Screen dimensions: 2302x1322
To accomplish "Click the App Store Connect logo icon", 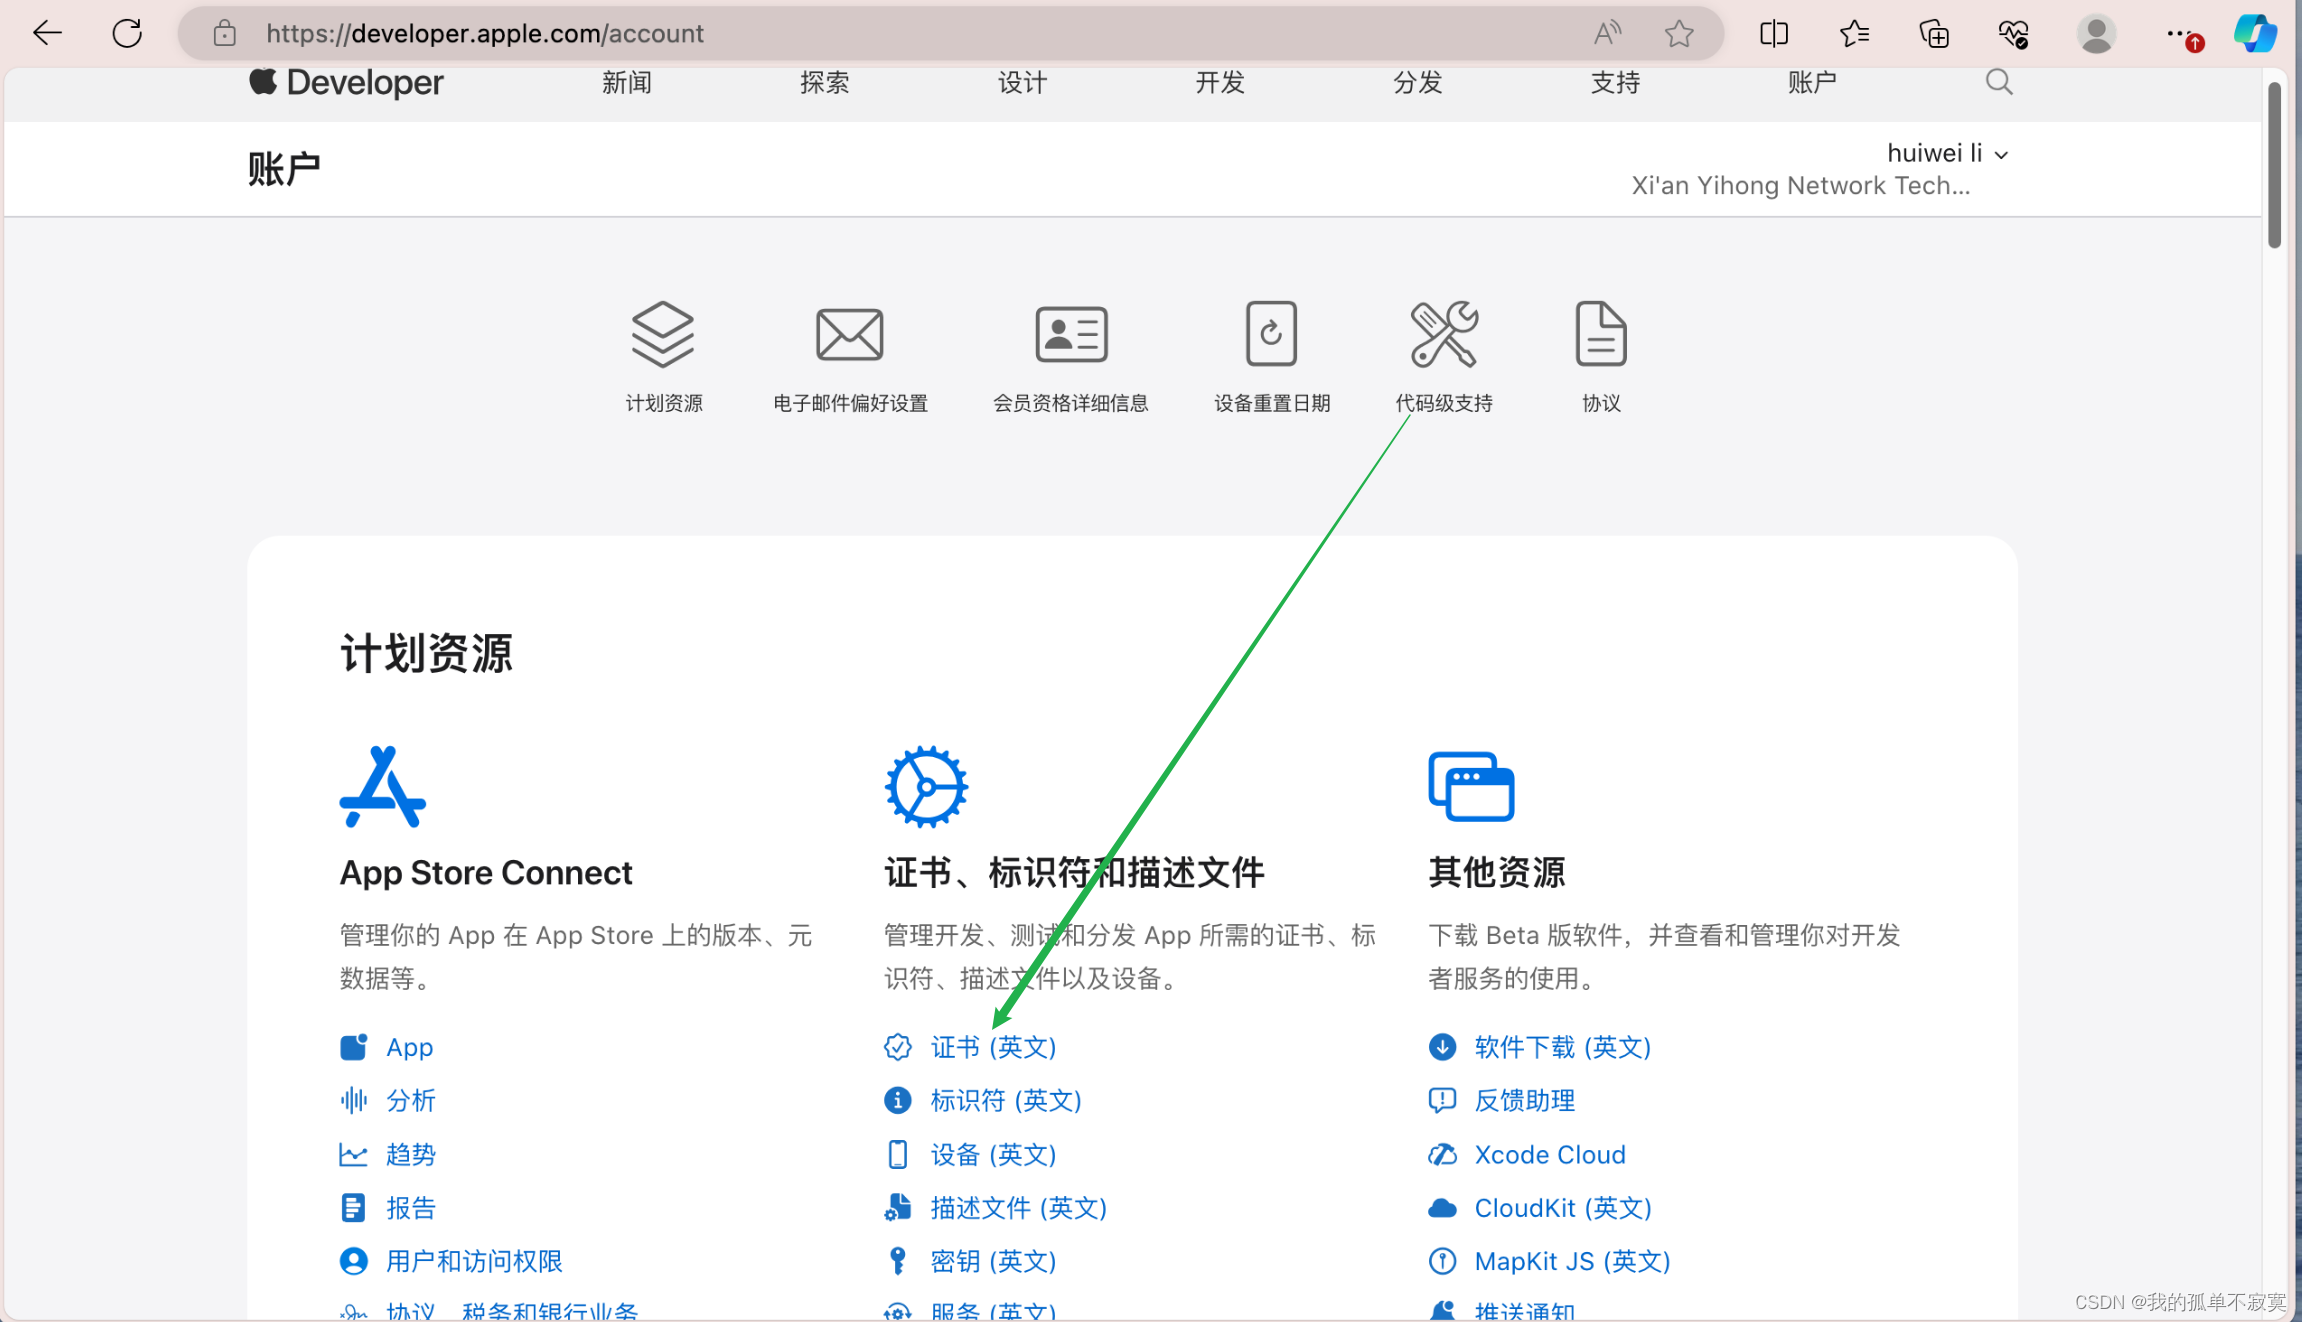I will [383, 787].
